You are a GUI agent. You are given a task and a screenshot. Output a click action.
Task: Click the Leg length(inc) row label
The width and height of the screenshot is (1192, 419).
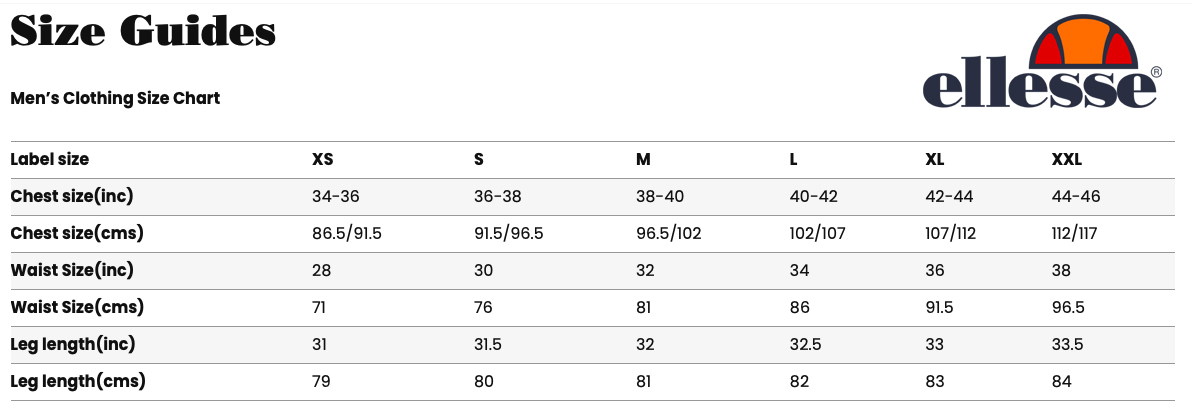click(72, 344)
